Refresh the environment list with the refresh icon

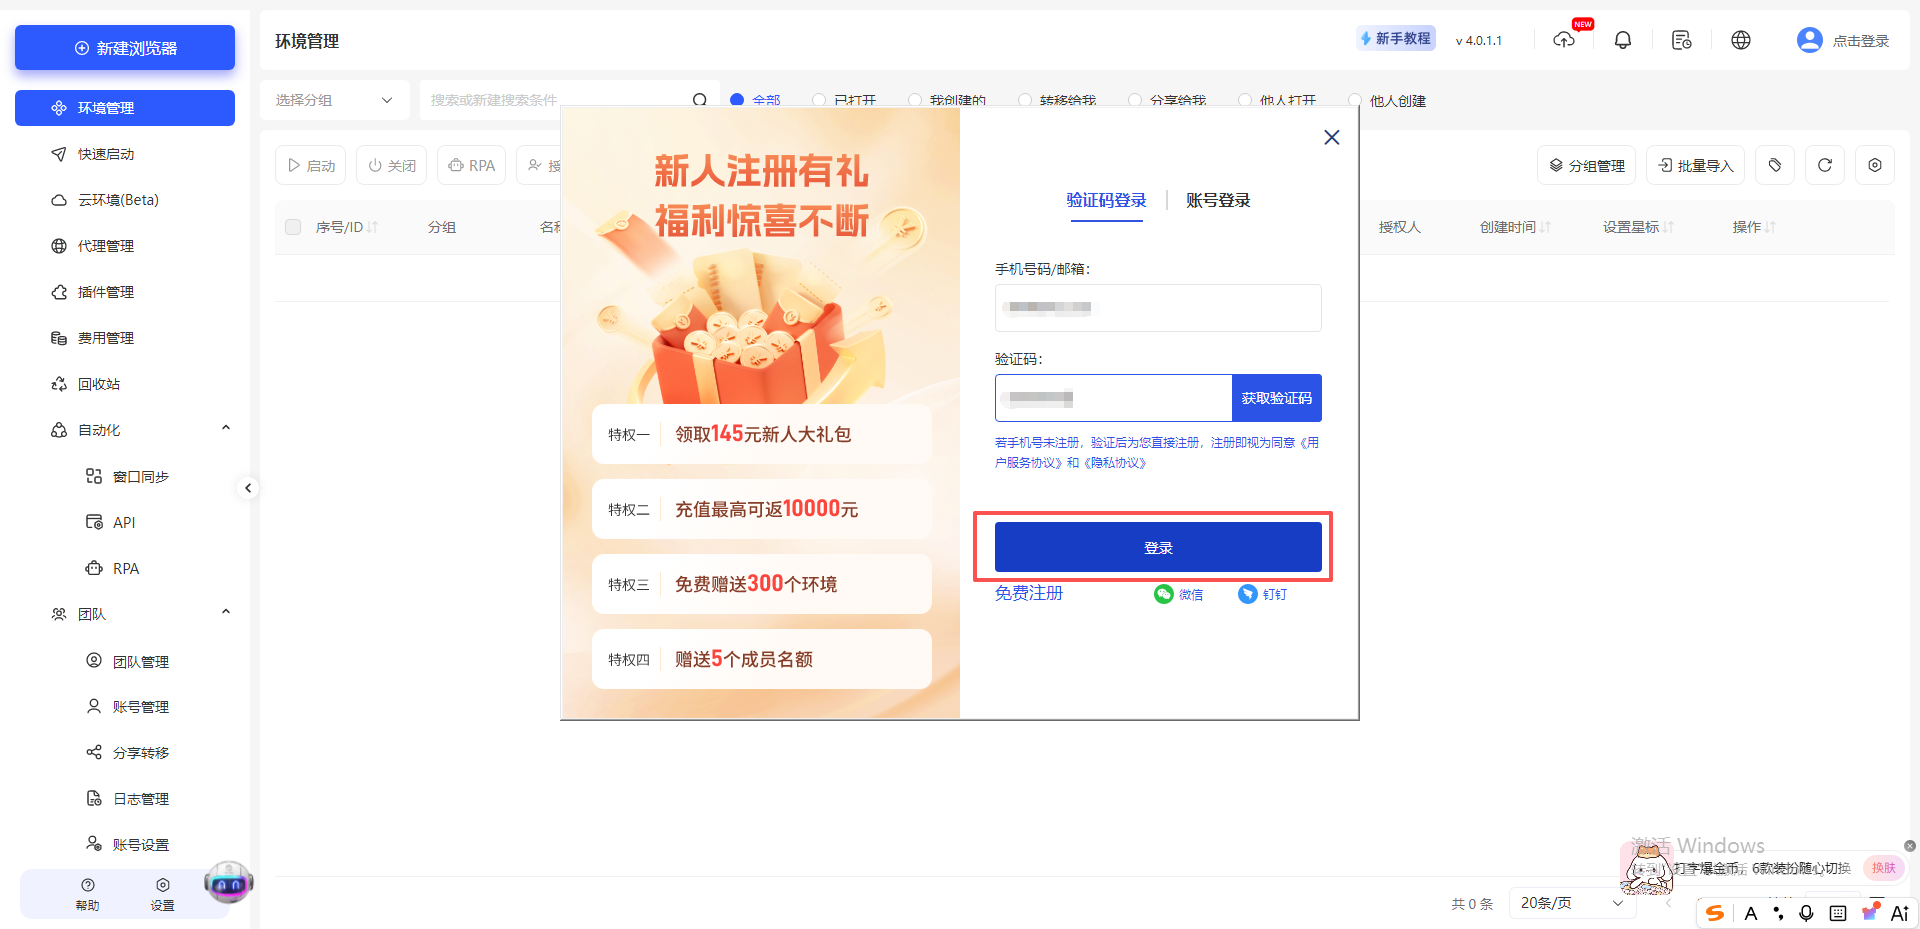1824,165
